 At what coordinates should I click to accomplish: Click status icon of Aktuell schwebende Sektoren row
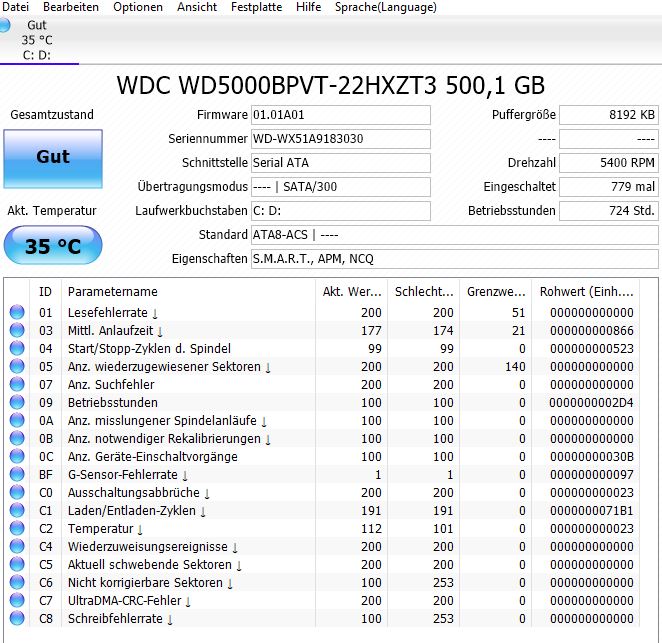pyautogui.click(x=17, y=564)
